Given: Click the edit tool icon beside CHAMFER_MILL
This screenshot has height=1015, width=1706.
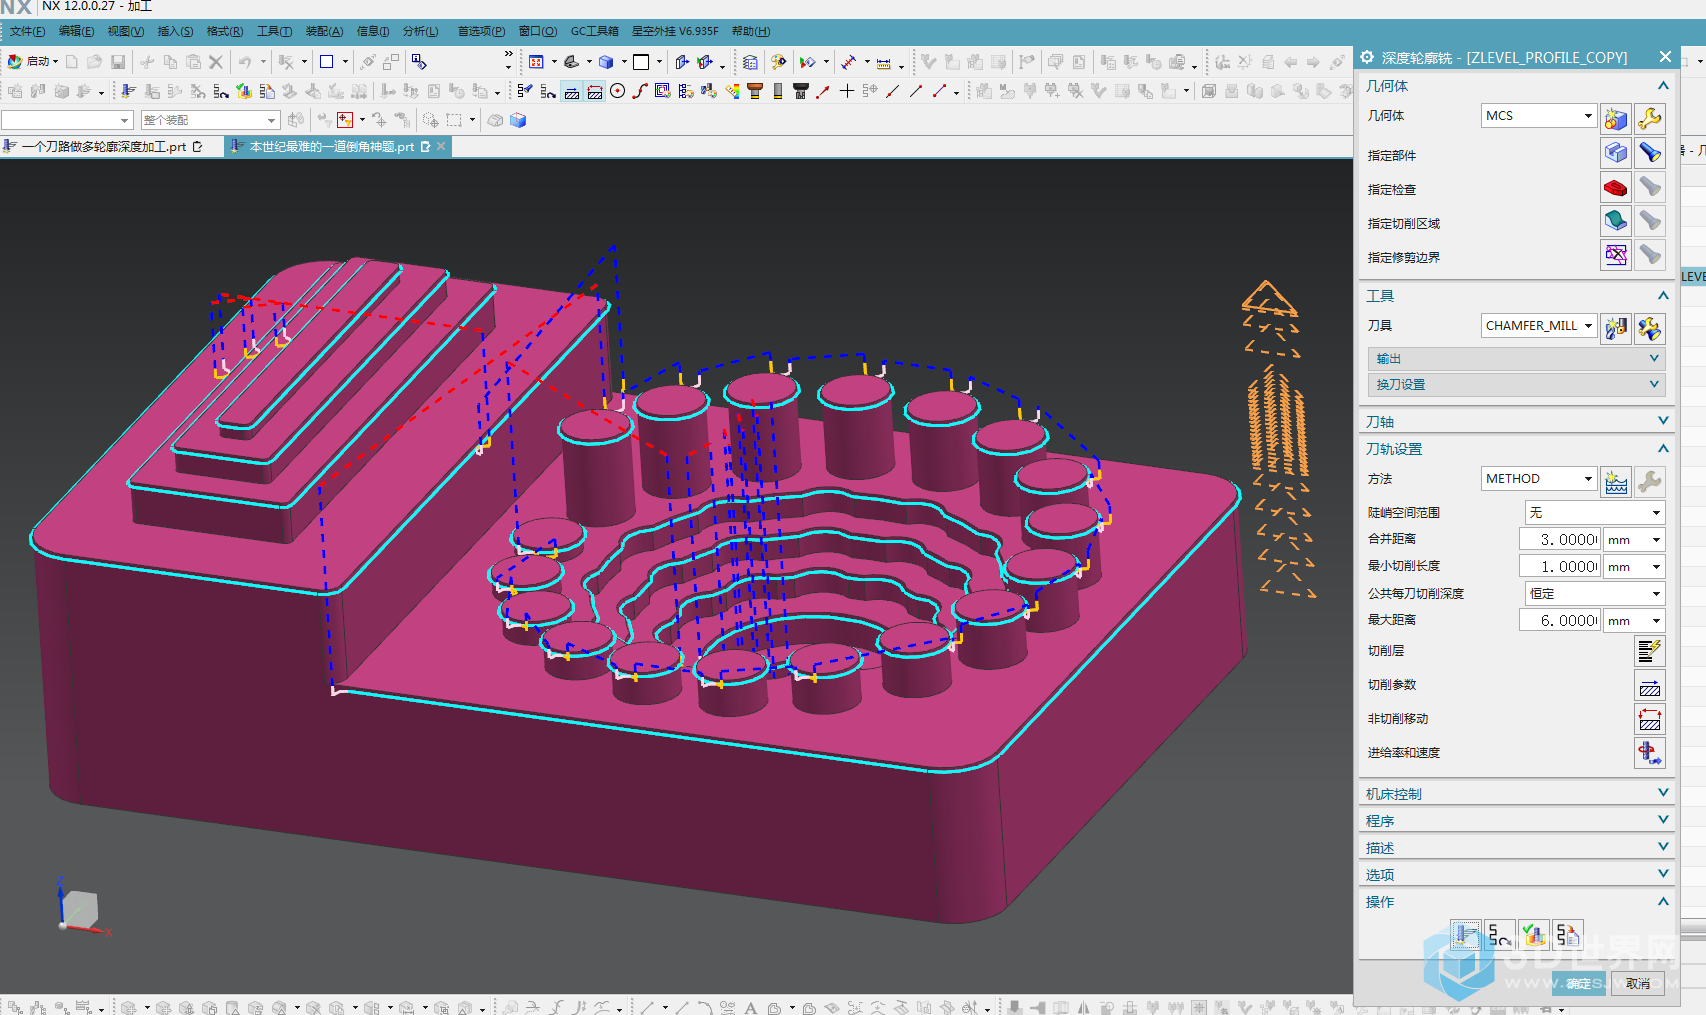Looking at the screenshot, I should click(x=1650, y=328).
